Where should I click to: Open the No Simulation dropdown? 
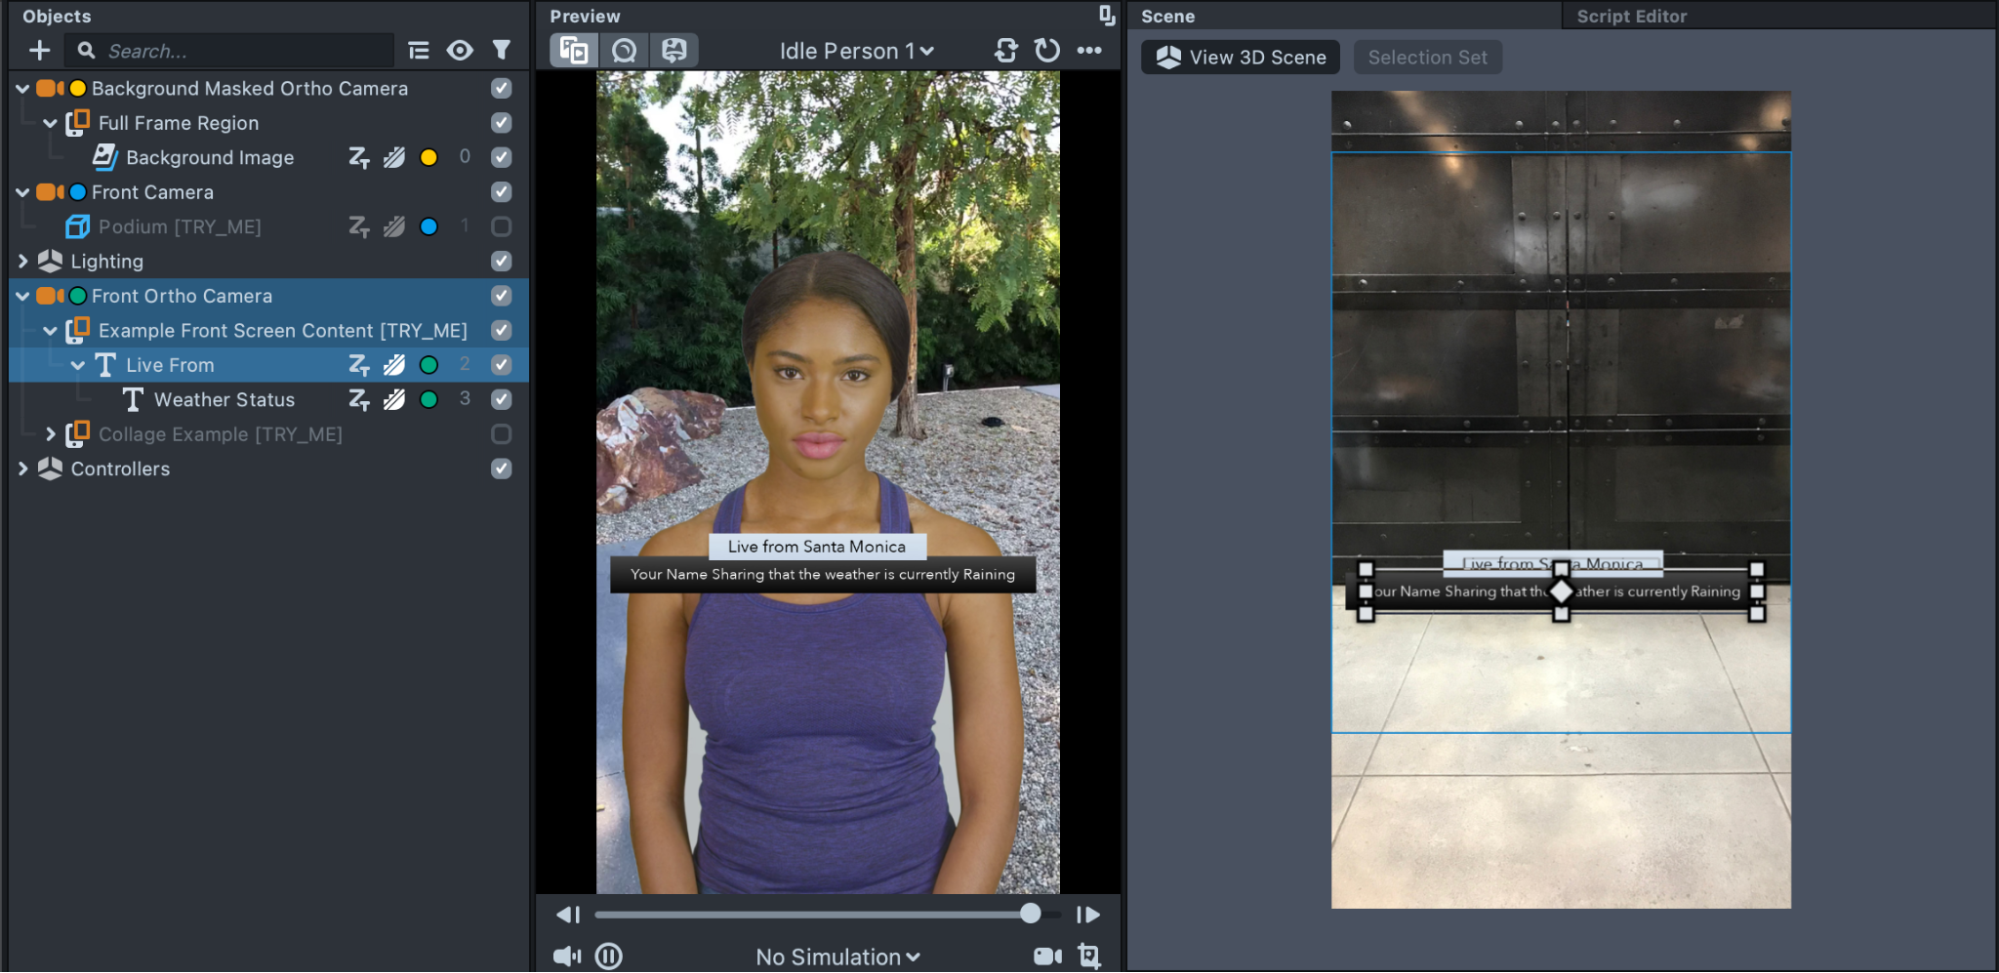click(x=837, y=957)
